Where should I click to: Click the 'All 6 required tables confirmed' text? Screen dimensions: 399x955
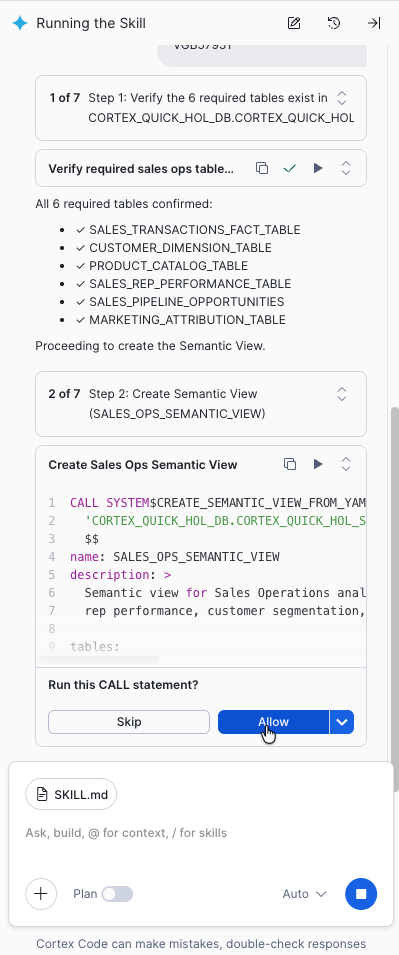pos(124,203)
